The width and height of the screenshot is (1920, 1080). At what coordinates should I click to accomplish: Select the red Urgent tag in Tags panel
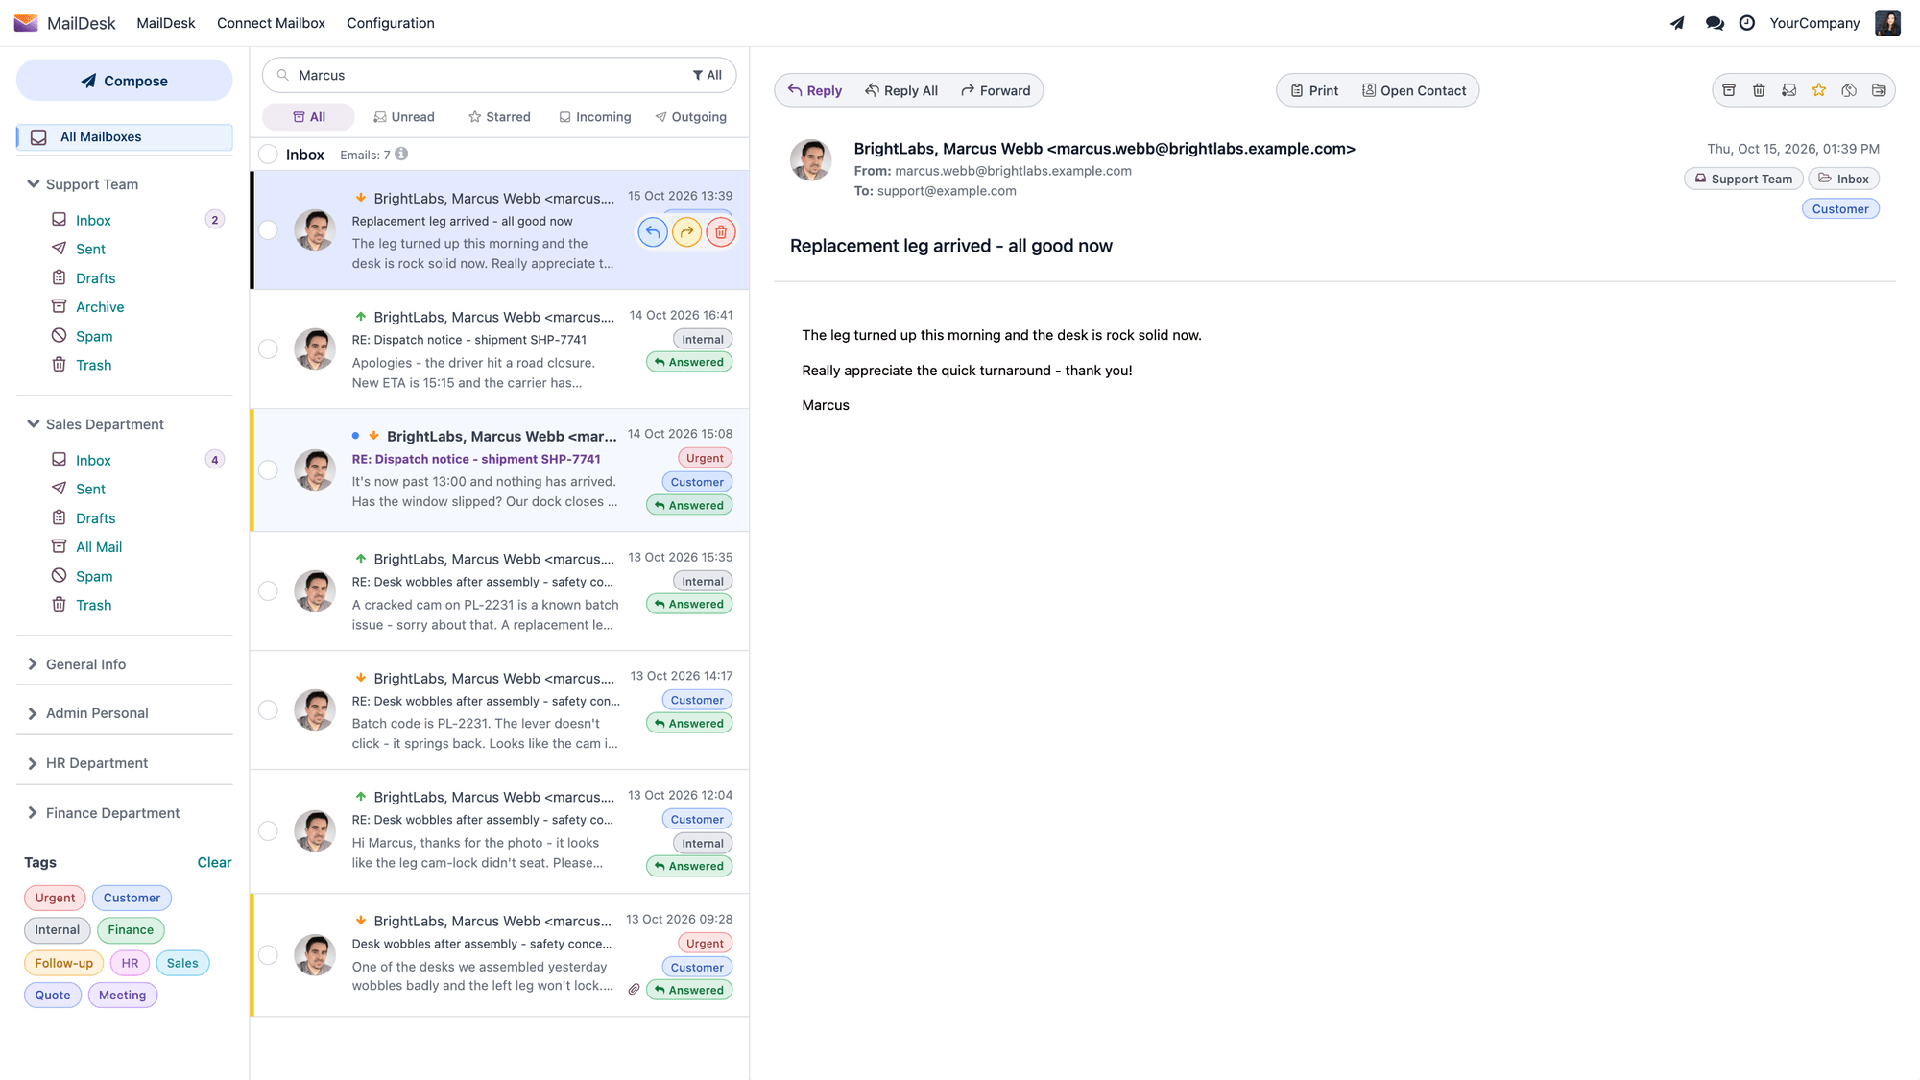(55, 898)
